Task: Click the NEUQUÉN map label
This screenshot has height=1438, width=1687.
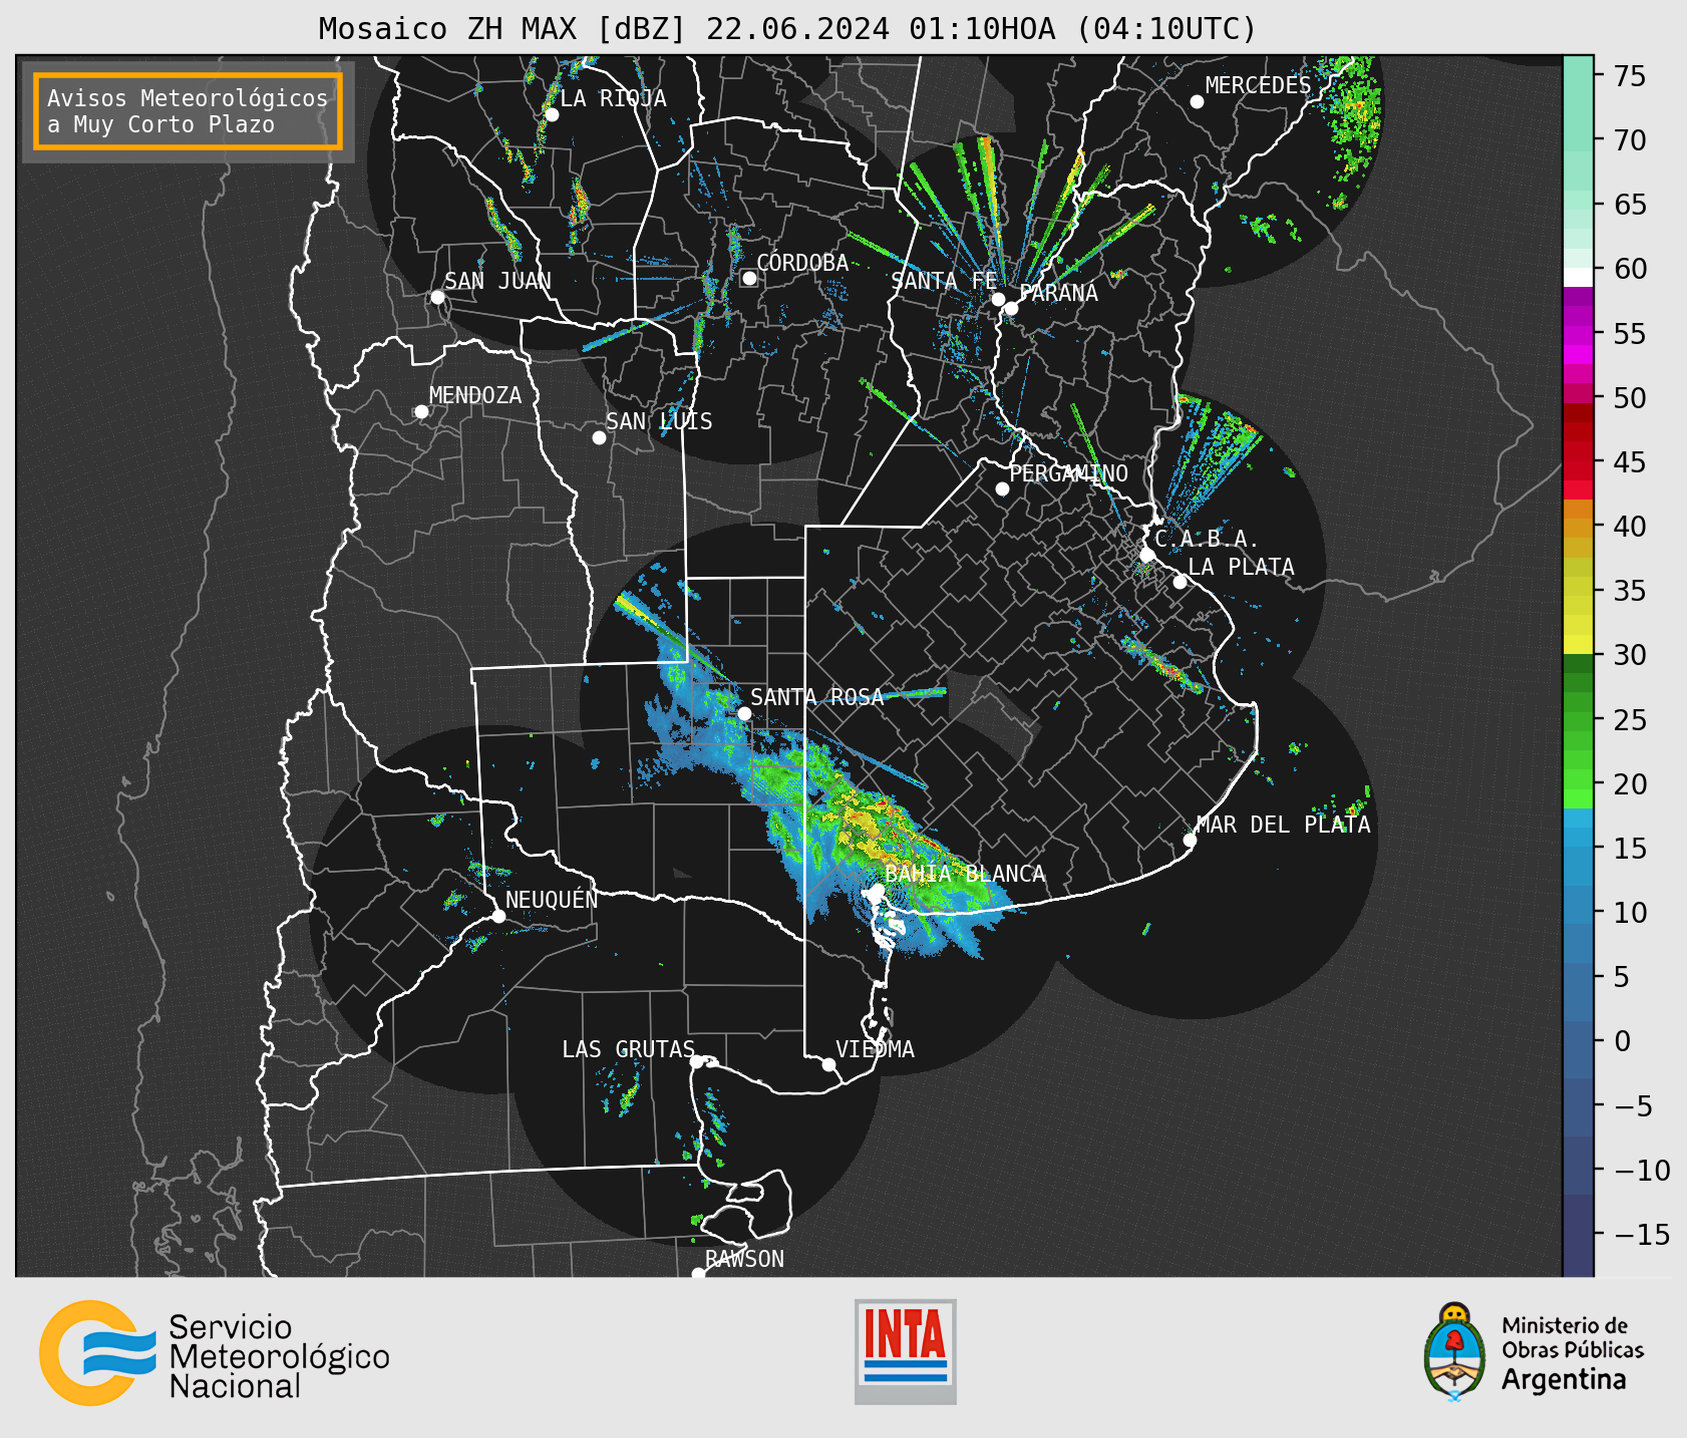Action: (551, 899)
